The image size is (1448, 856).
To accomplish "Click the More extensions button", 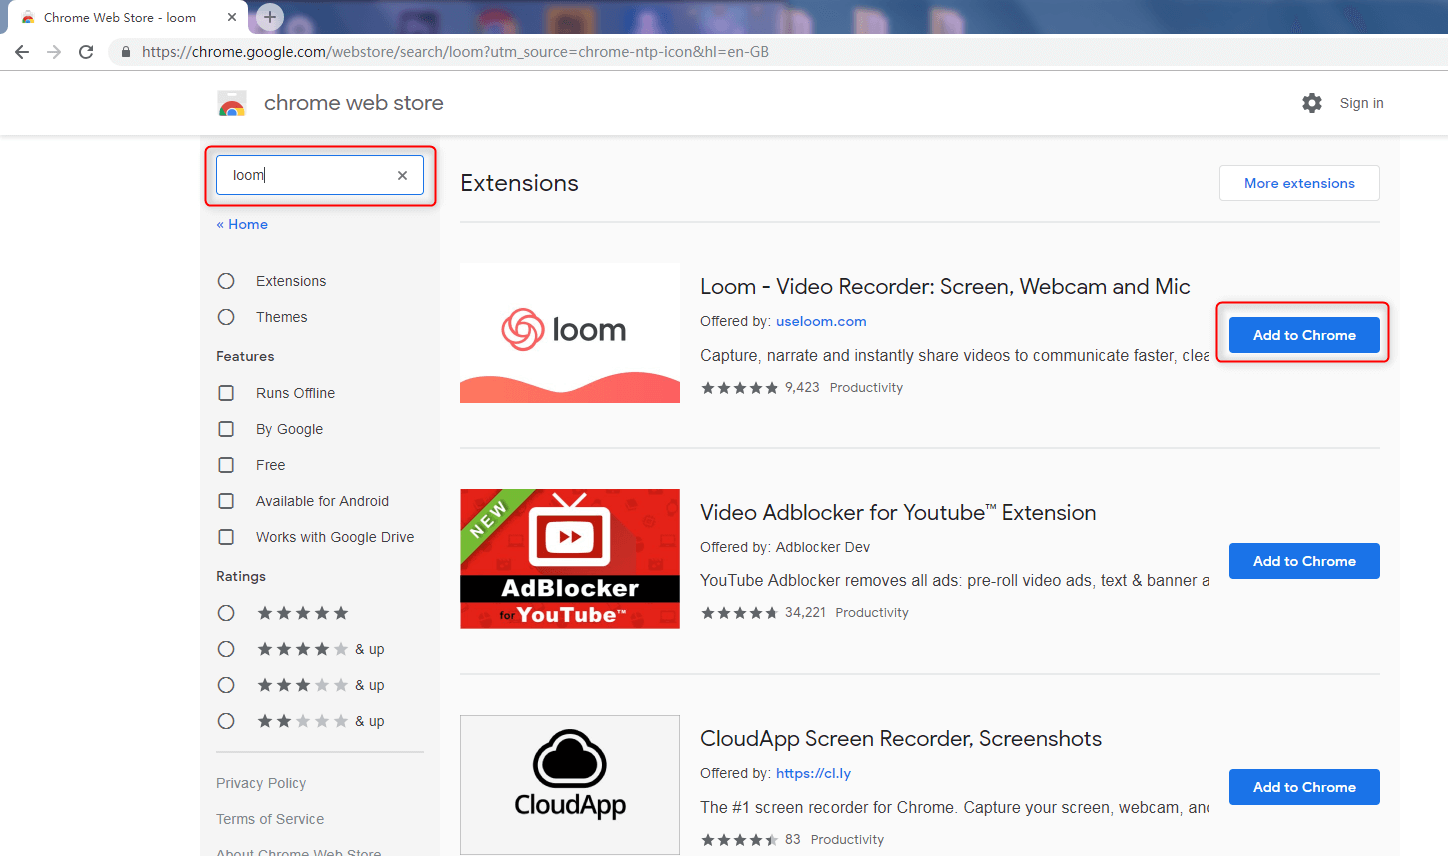I will coord(1299,183).
